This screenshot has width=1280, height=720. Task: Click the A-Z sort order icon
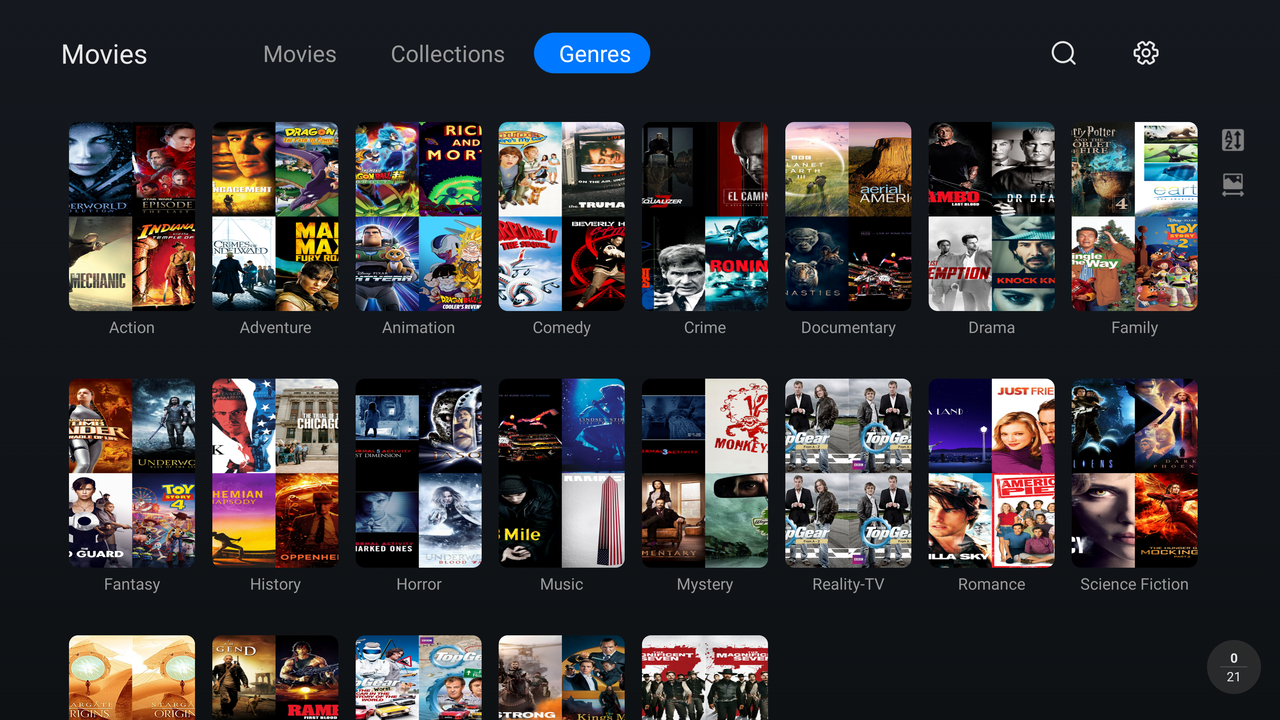tap(1233, 140)
